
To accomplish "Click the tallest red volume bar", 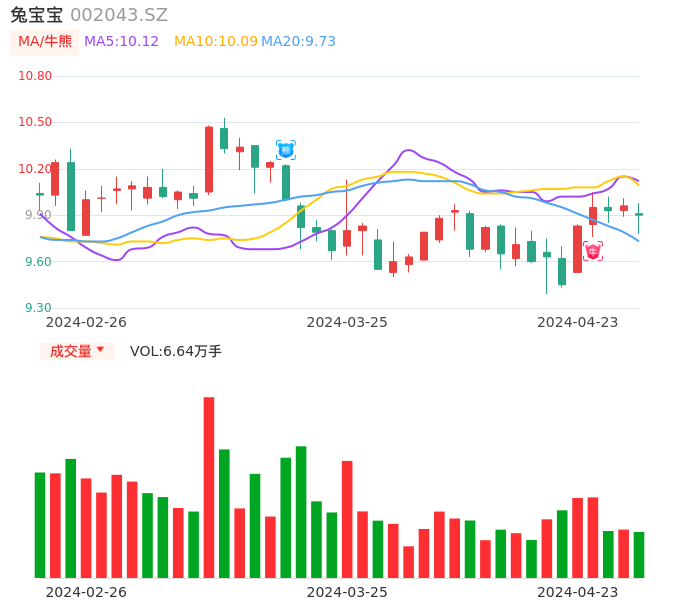I will [209, 487].
